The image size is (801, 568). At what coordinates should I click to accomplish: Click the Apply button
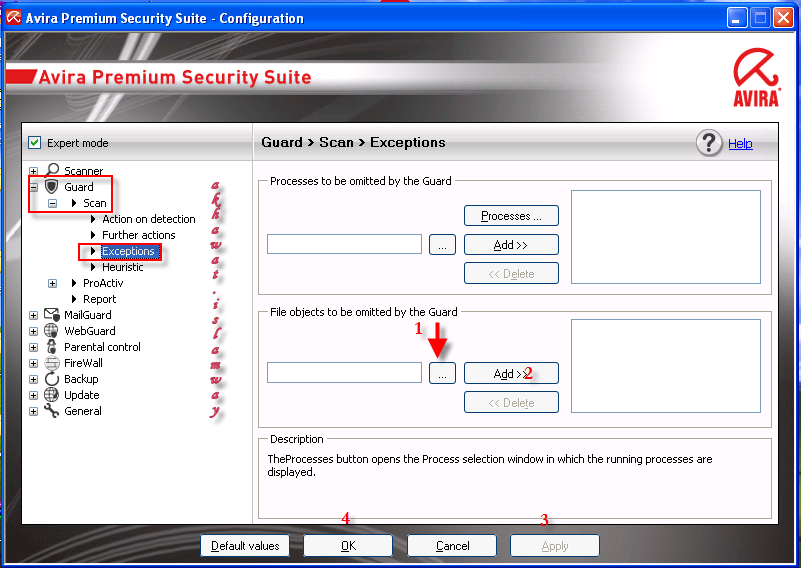(555, 546)
